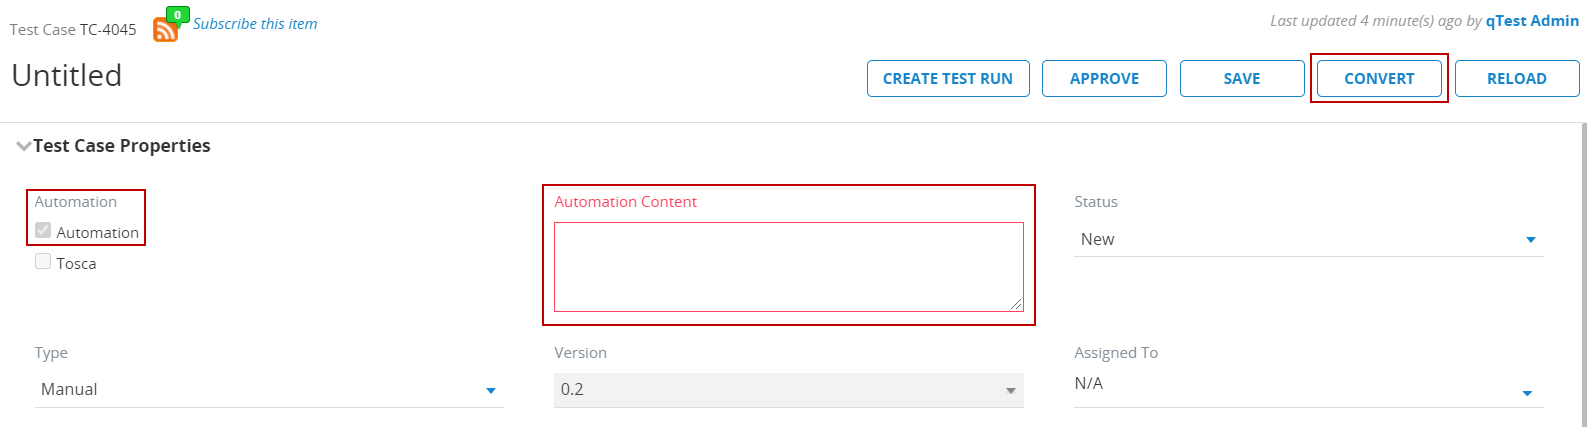Click the Untitled test case title
The height and width of the screenshot is (427, 1587).
click(67, 76)
